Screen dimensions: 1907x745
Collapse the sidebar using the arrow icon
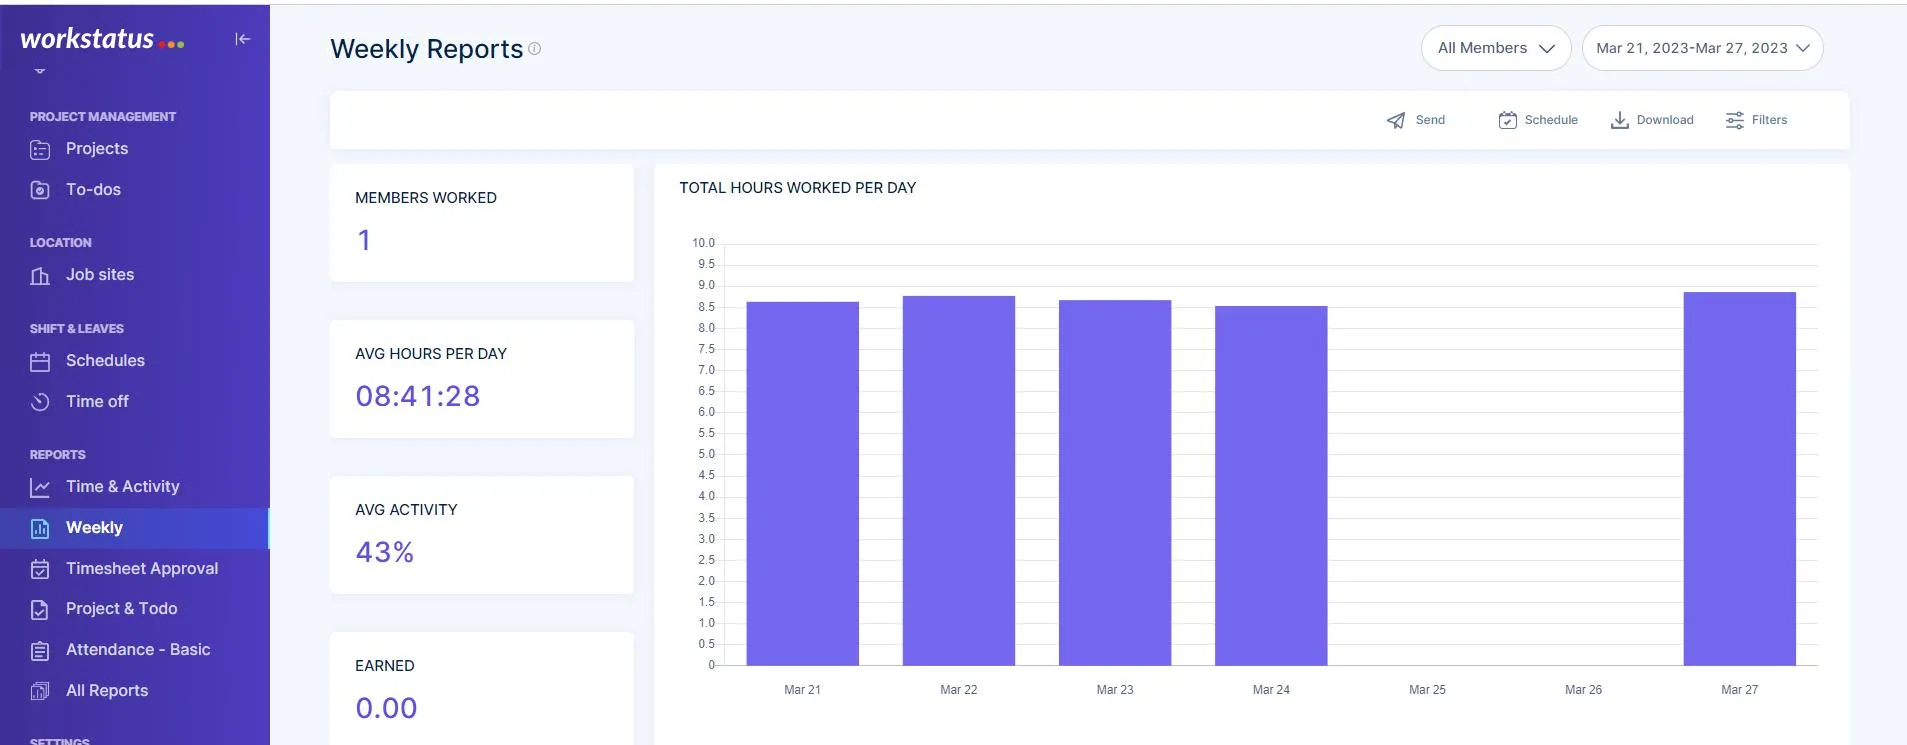pos(242,39)
